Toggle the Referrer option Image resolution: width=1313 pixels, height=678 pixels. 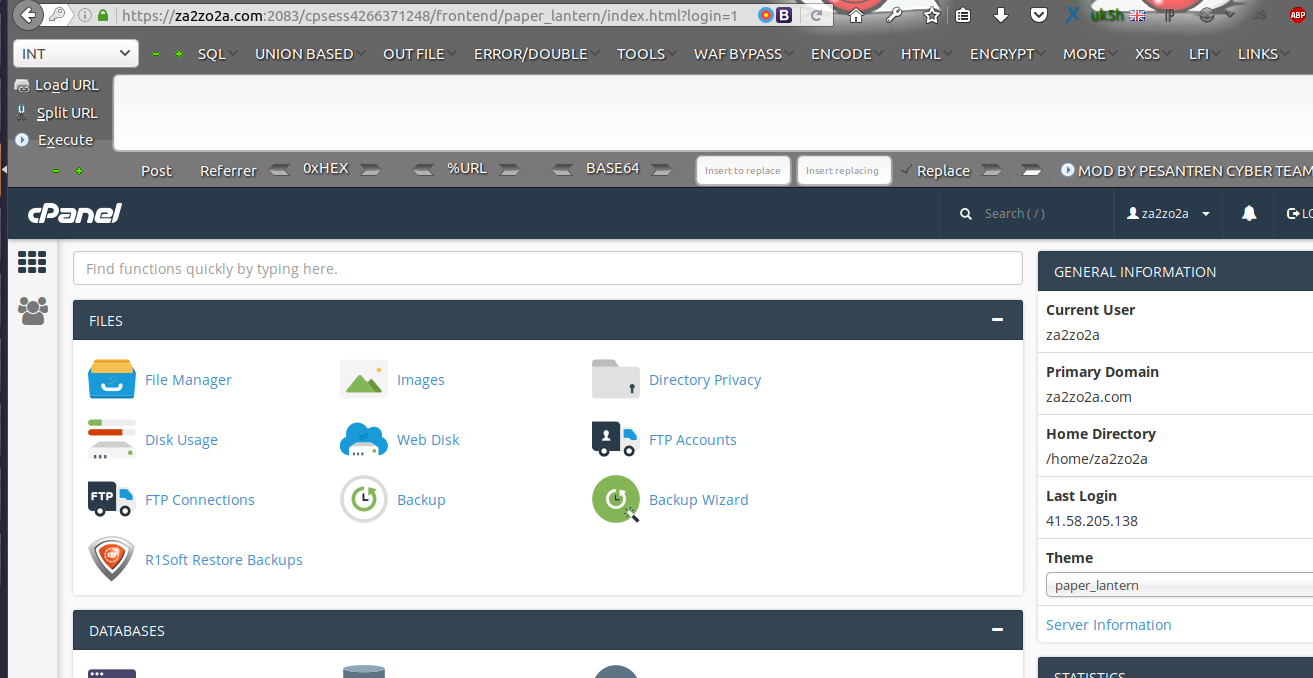[x=228, y=171]
